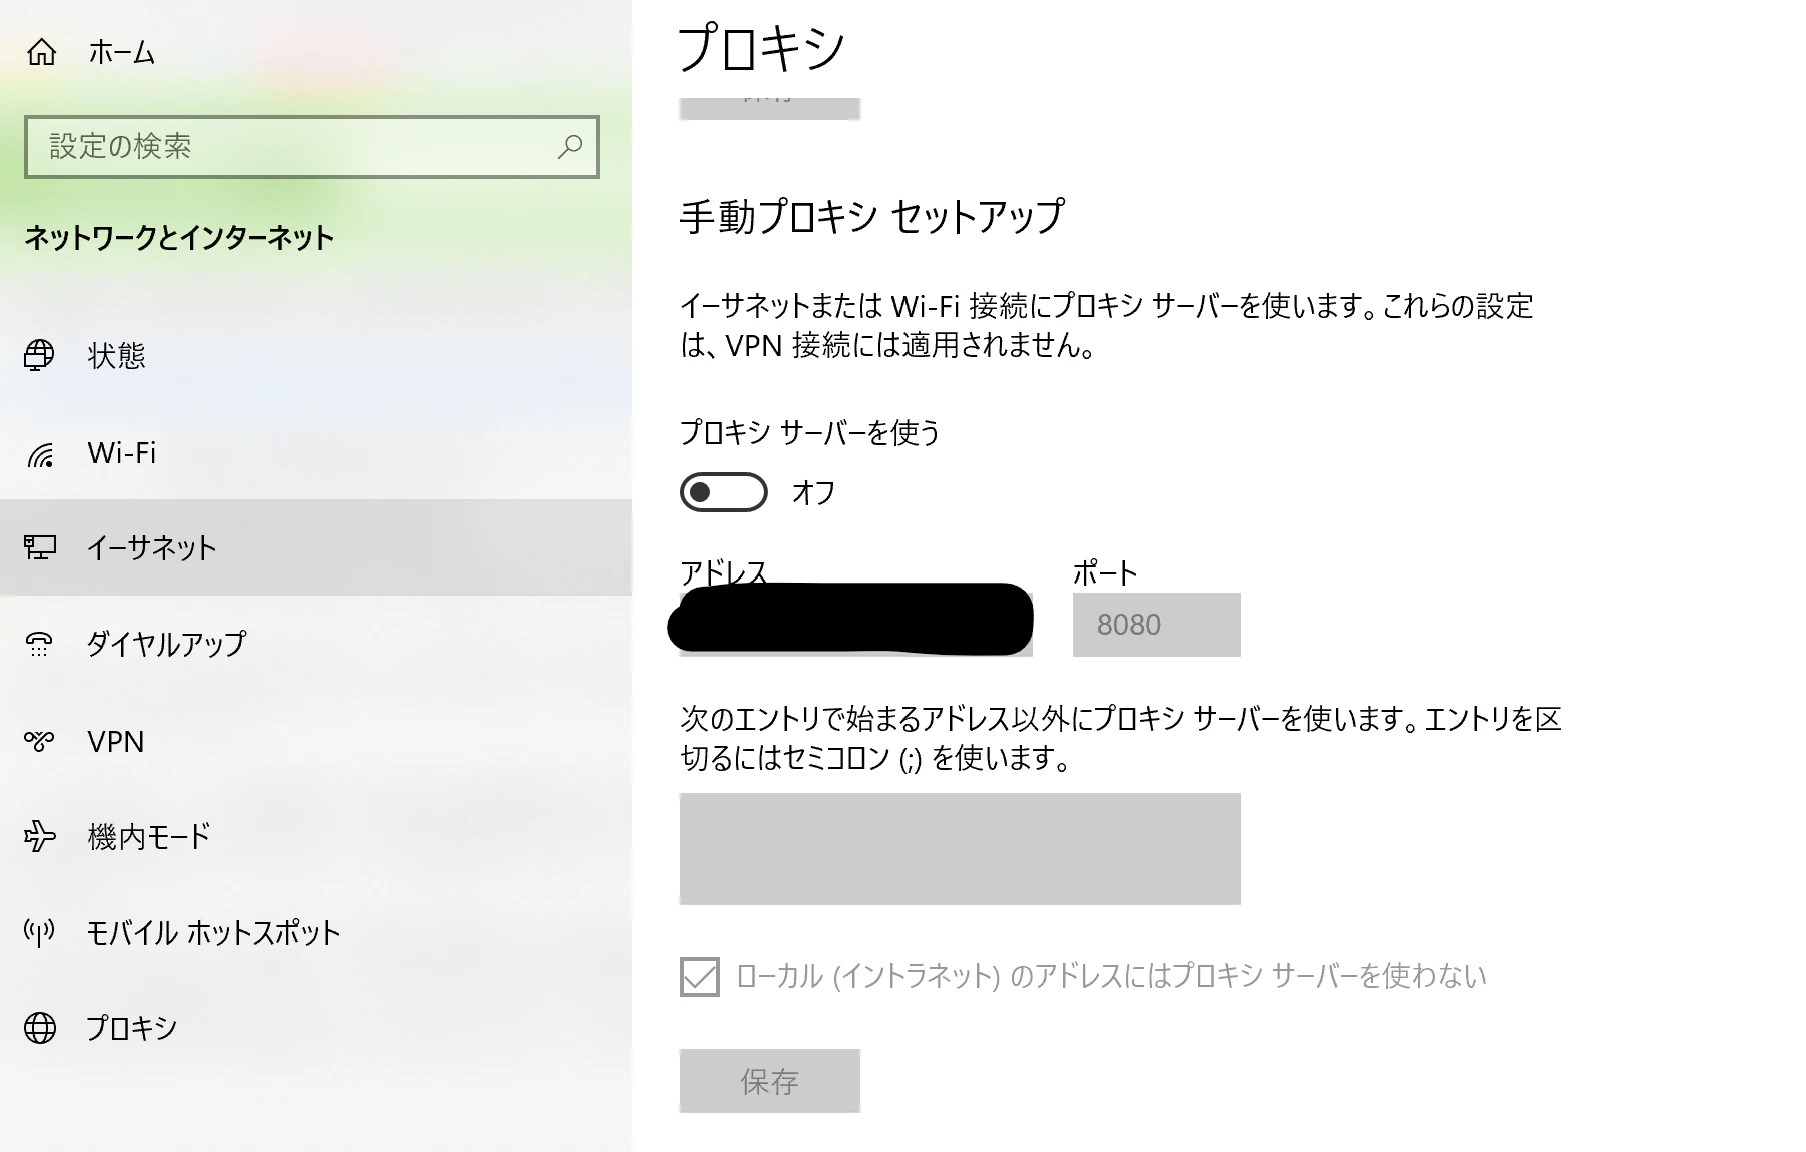Select the VPN icon in sidebar
Viewport: 1806px width, 1152px height.
(x=40, y=741)
